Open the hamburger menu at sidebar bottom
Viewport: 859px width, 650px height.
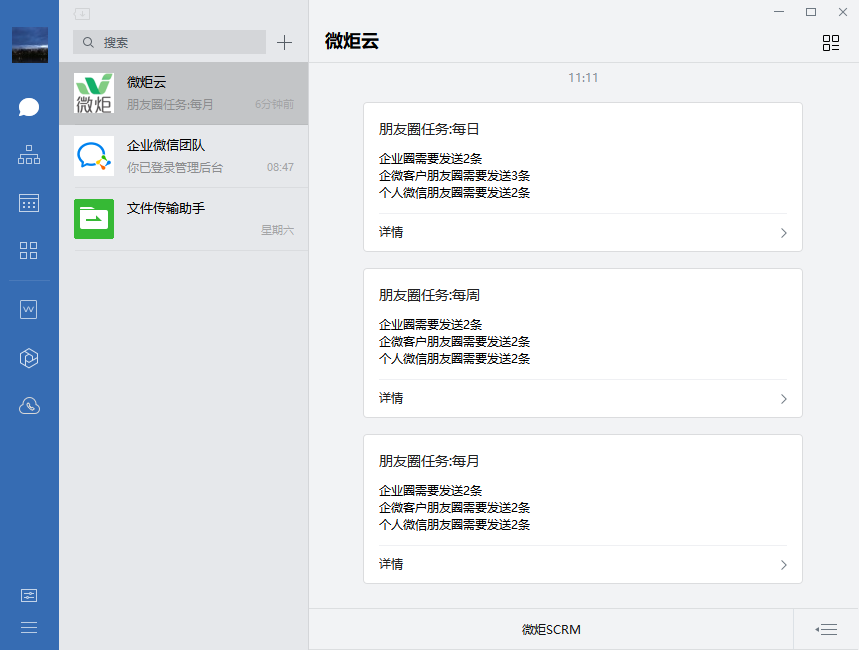click(x=29, y=628)
